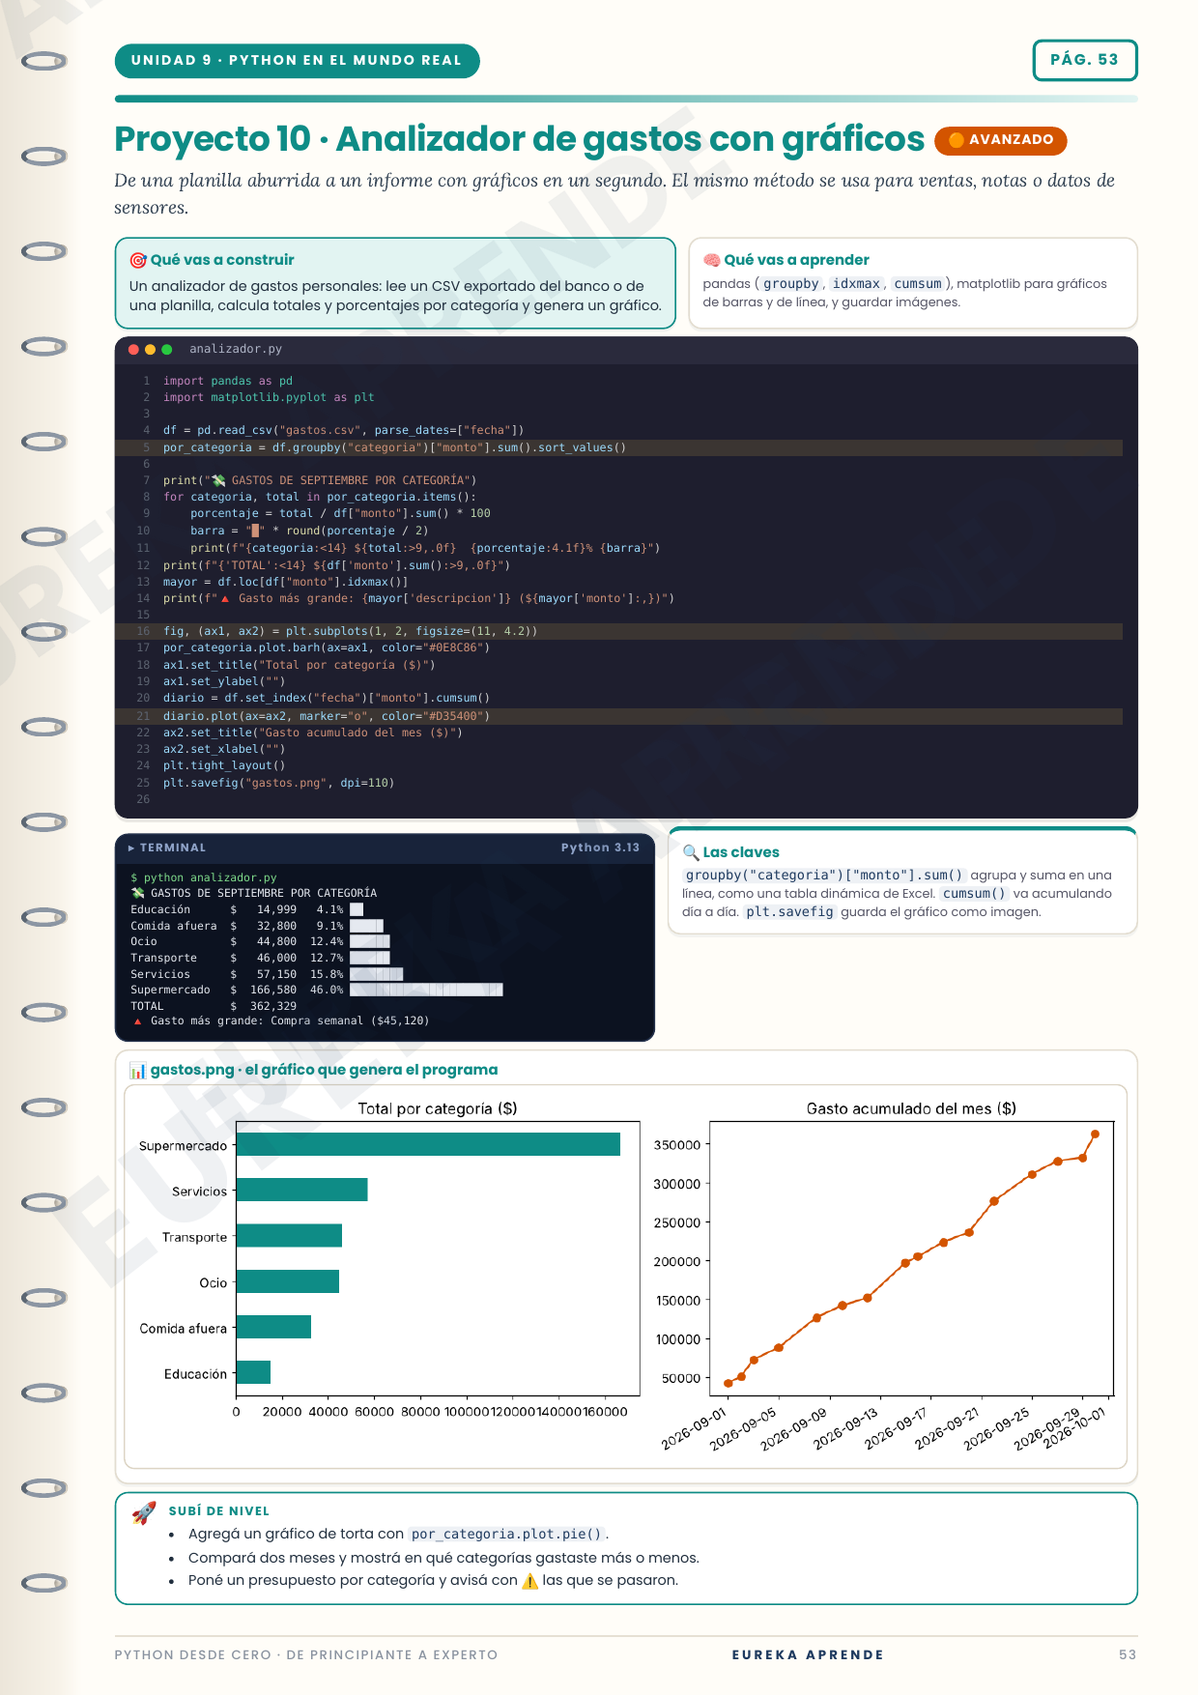Click the play arrow beside TERMINAL

[x=132, y=848]
